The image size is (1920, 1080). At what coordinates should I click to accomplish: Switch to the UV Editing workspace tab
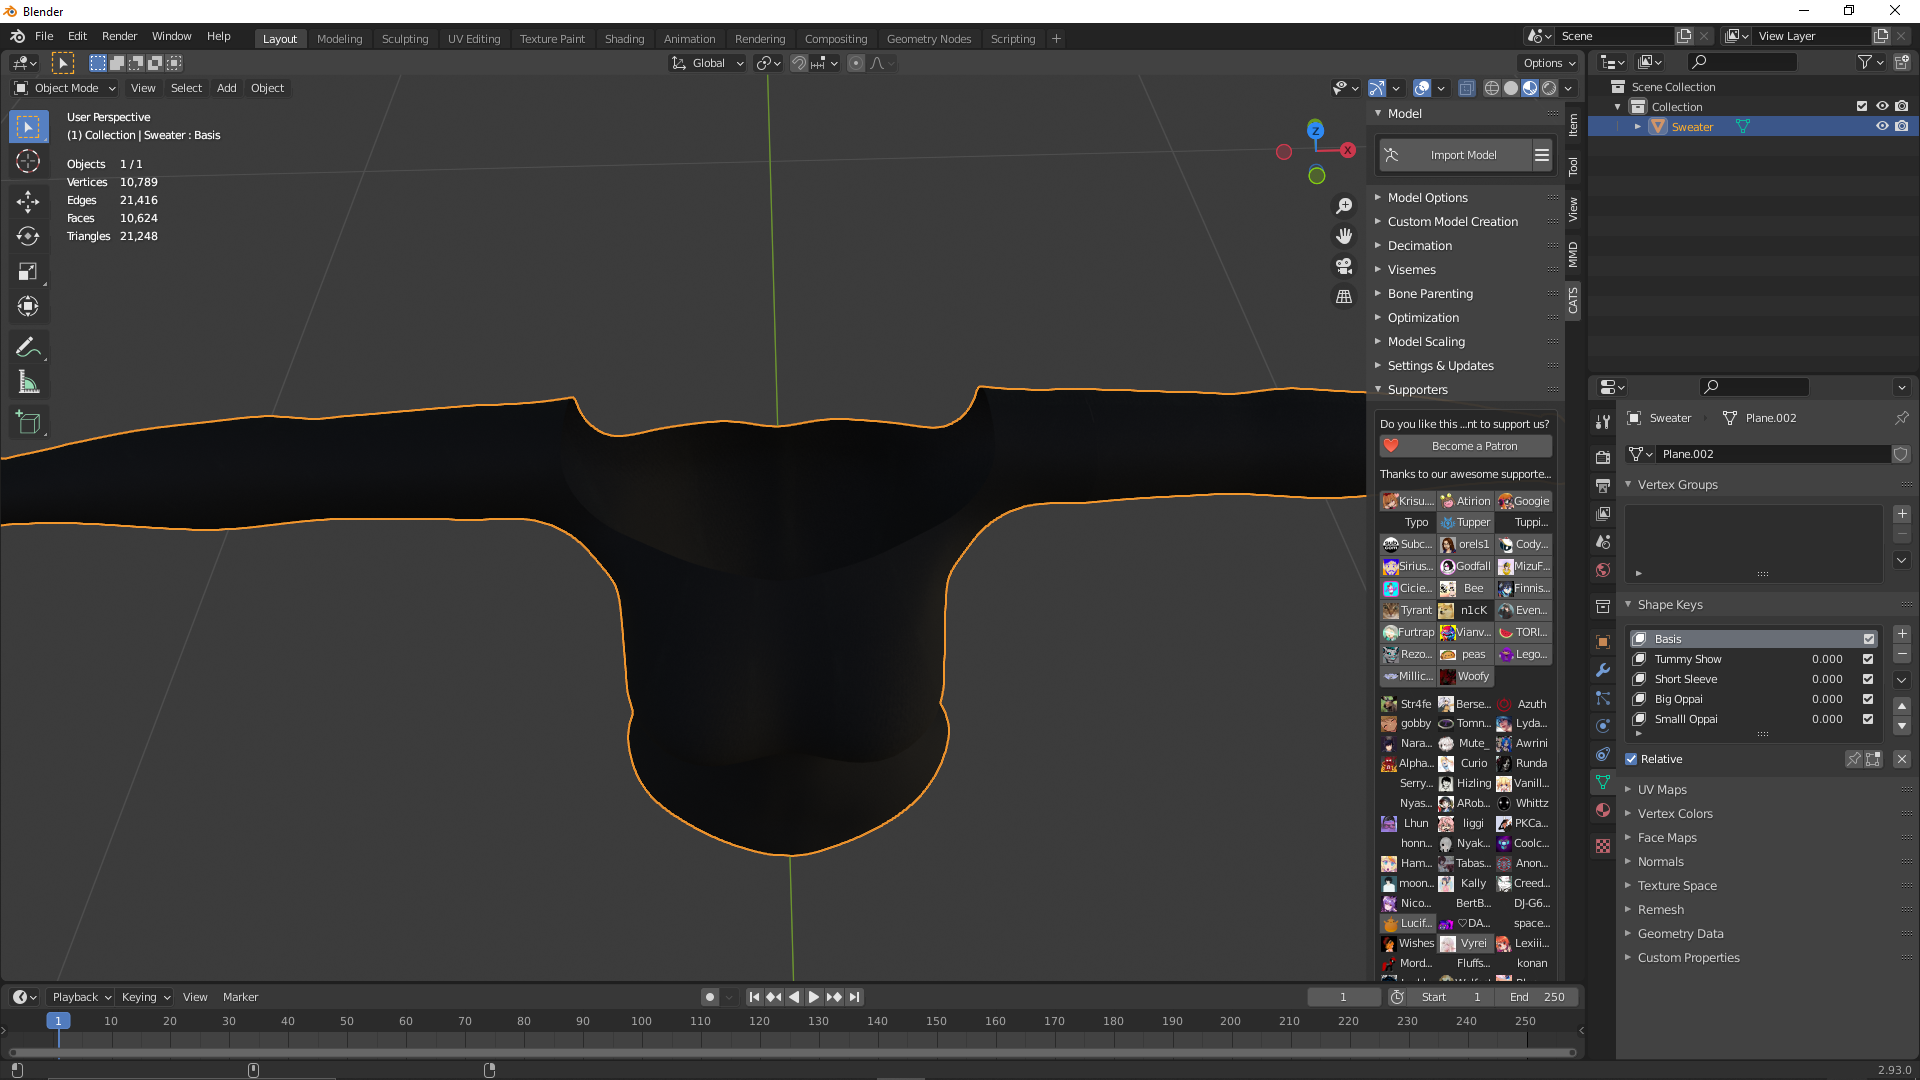pyautogui.click(x=474, y=39)
